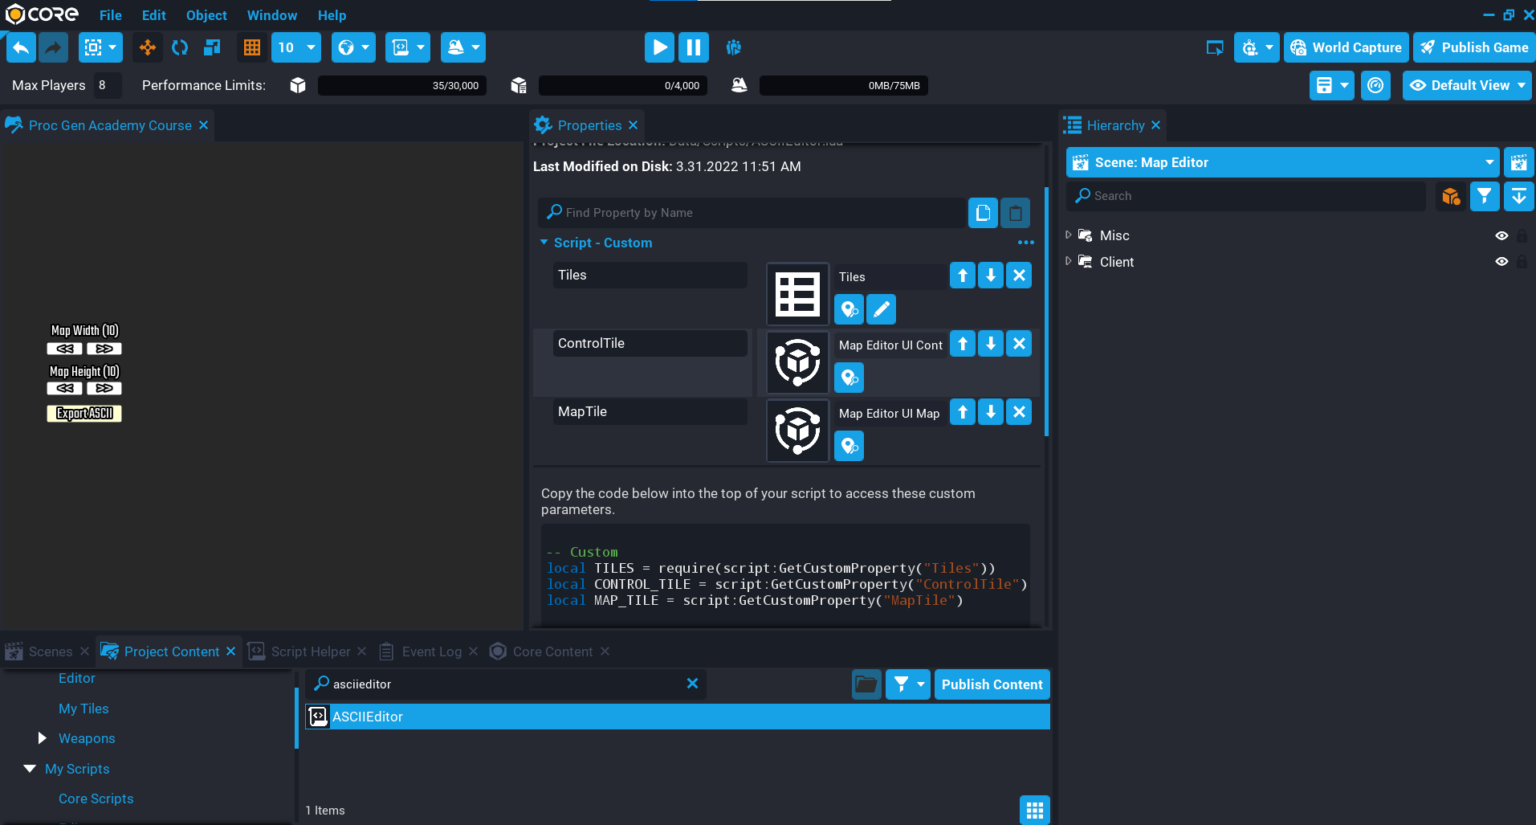Activate the orange Translate move tool

tap(147, 47)
